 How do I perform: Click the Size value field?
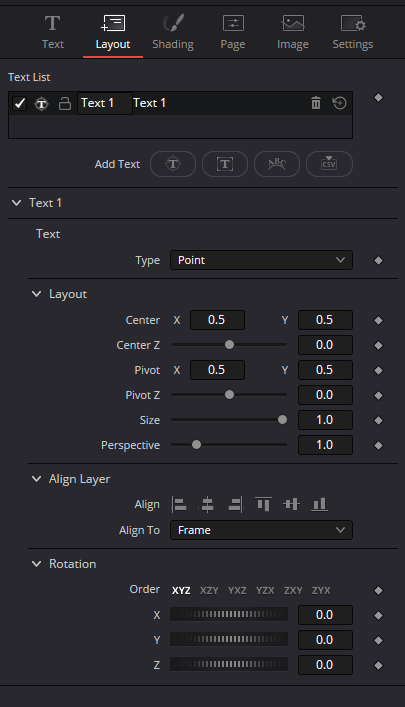(x=325, y=420)
